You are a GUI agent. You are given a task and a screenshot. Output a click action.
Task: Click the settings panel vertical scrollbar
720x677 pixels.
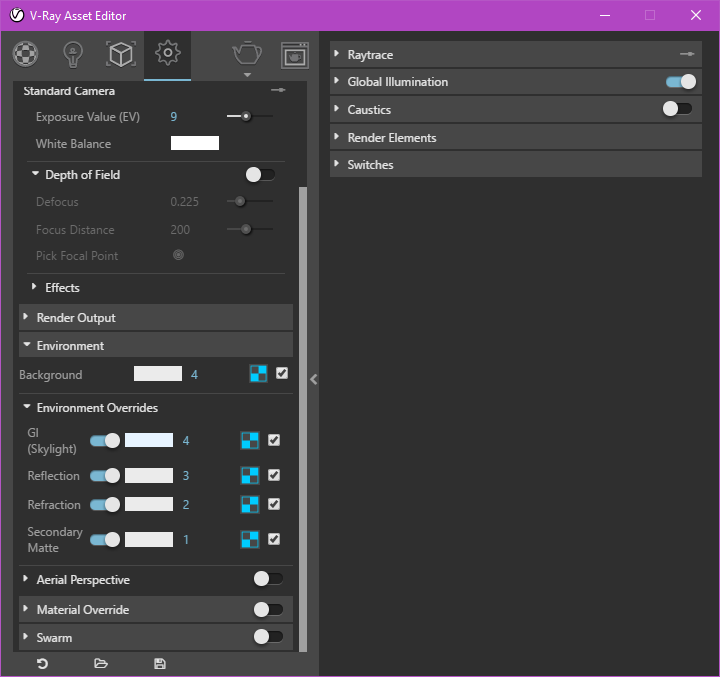(x=303, y=419)
